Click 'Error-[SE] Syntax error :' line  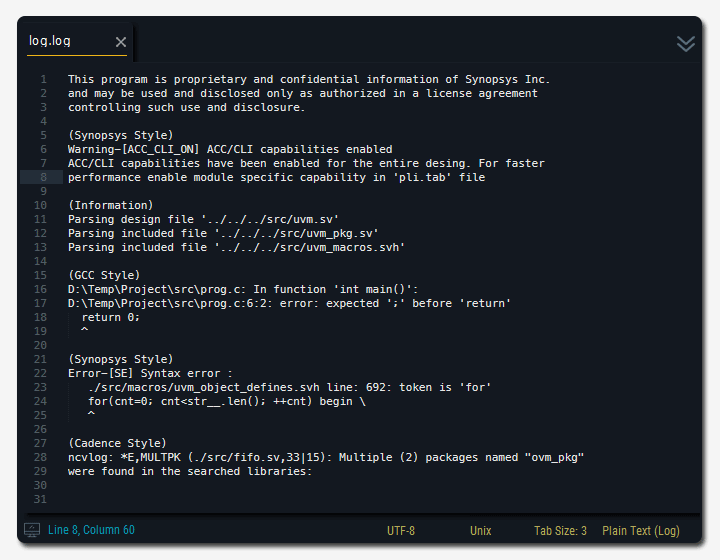point(150,374)
